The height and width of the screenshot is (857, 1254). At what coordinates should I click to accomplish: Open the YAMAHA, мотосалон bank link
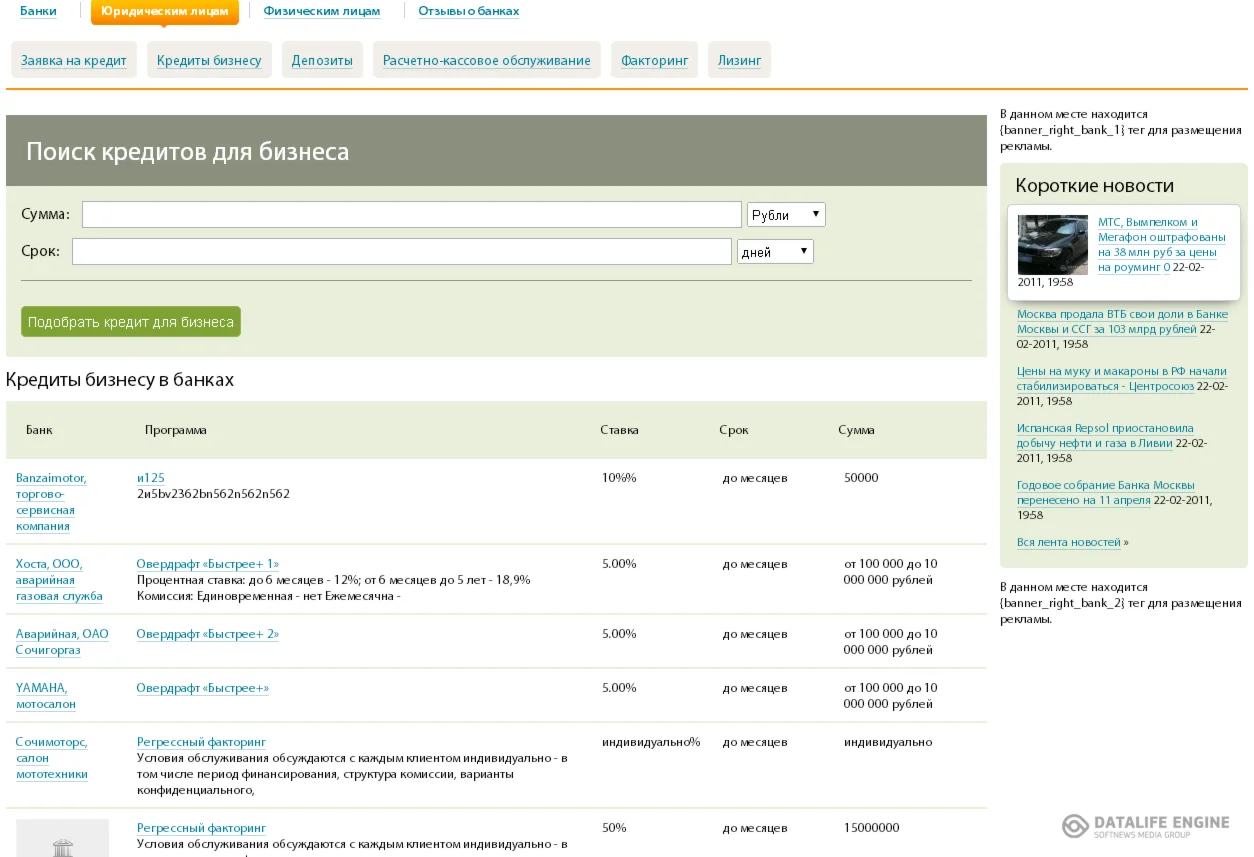[46, 696]
